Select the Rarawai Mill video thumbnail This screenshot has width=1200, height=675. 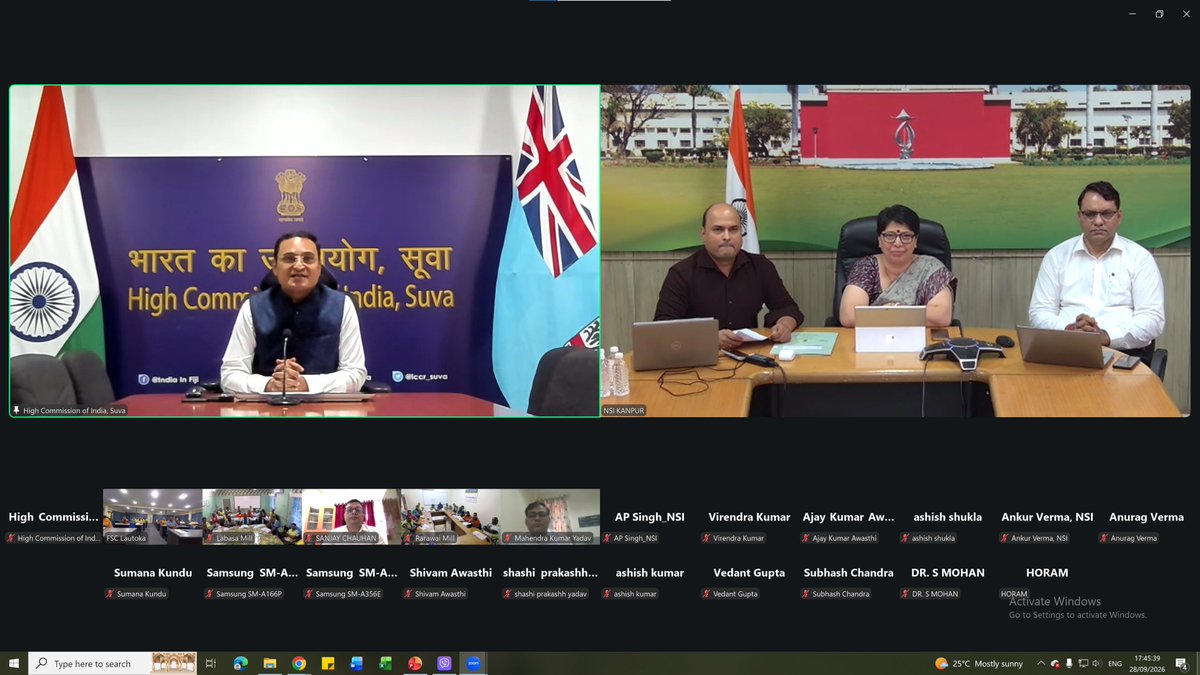point(451,517)
